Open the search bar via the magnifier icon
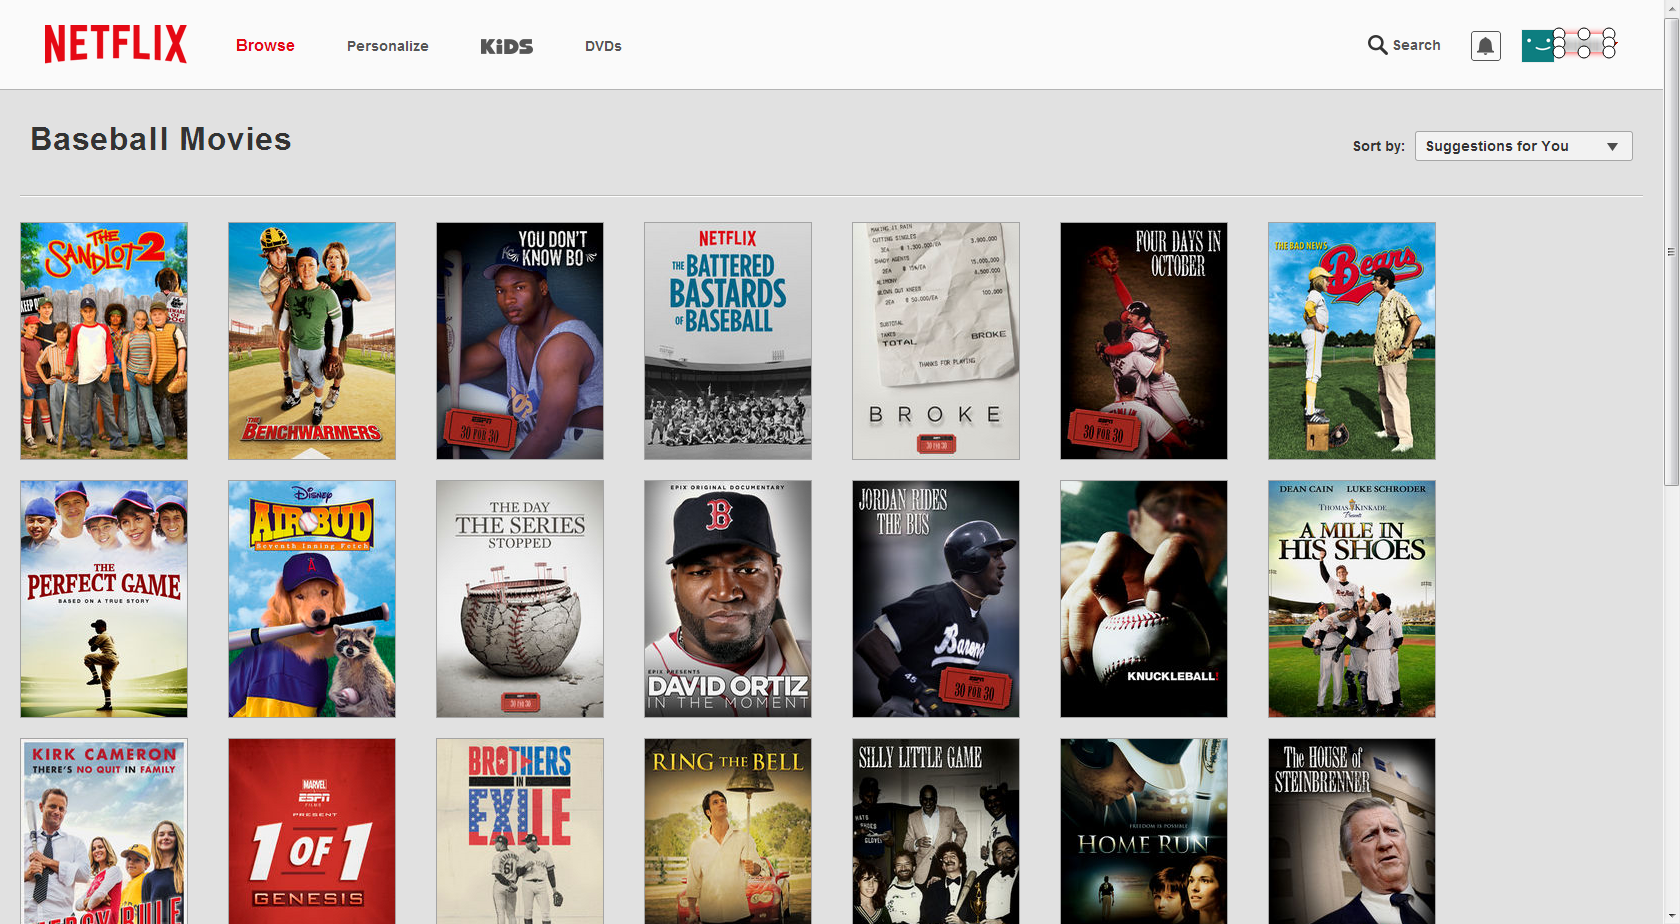Screen dimensions: 1680x924 tap(1403, 45)
